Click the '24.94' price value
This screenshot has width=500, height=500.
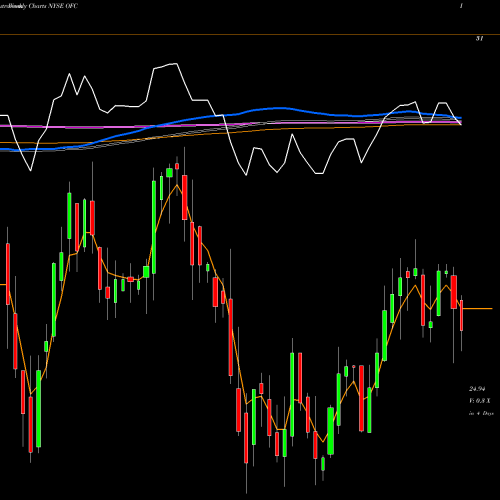click(x=477, y=389)
